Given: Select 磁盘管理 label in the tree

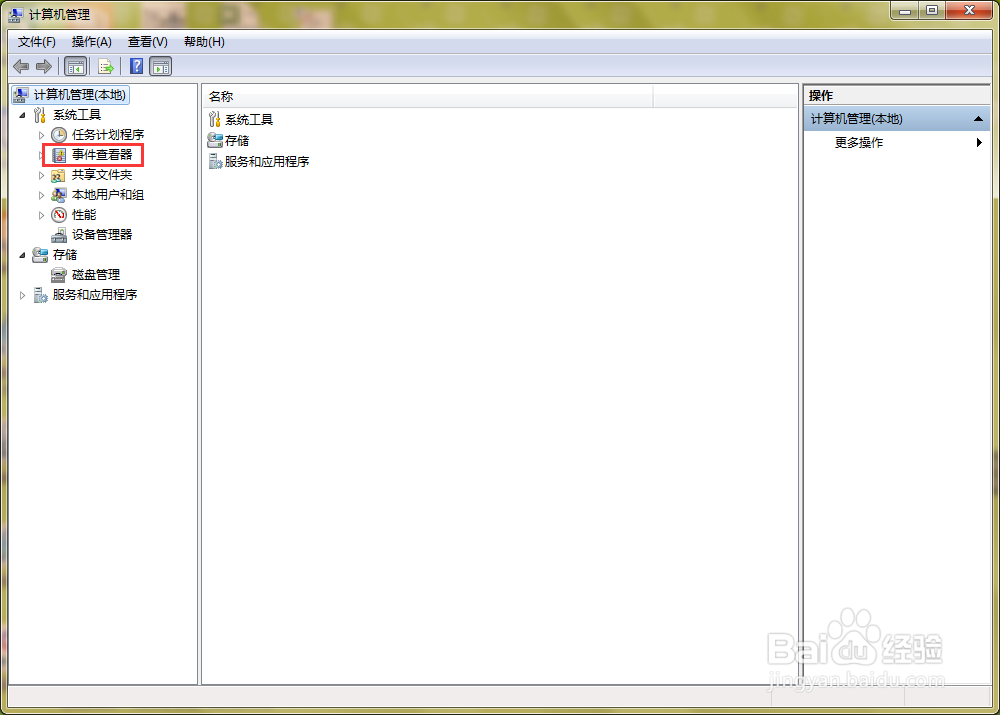Looking at the screenshot, I should (96, 275).
